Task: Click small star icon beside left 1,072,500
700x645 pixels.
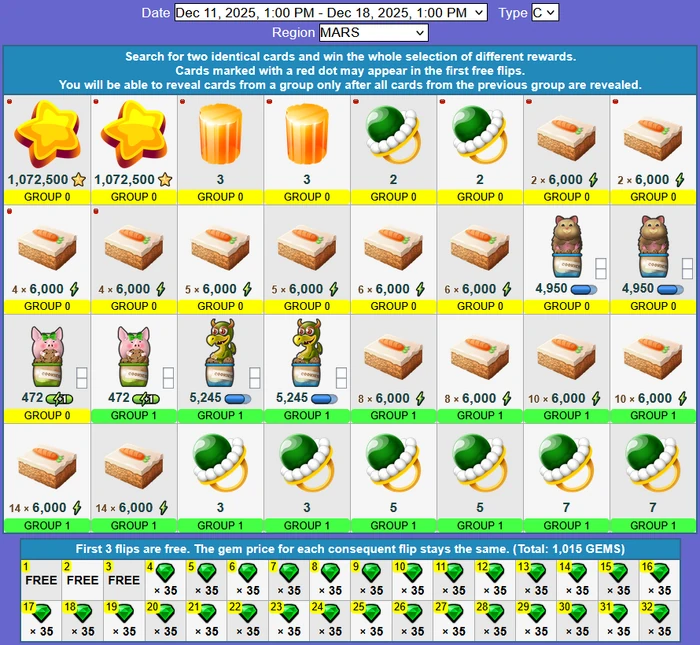Action: pyautogui.click(x=79, y=179)
